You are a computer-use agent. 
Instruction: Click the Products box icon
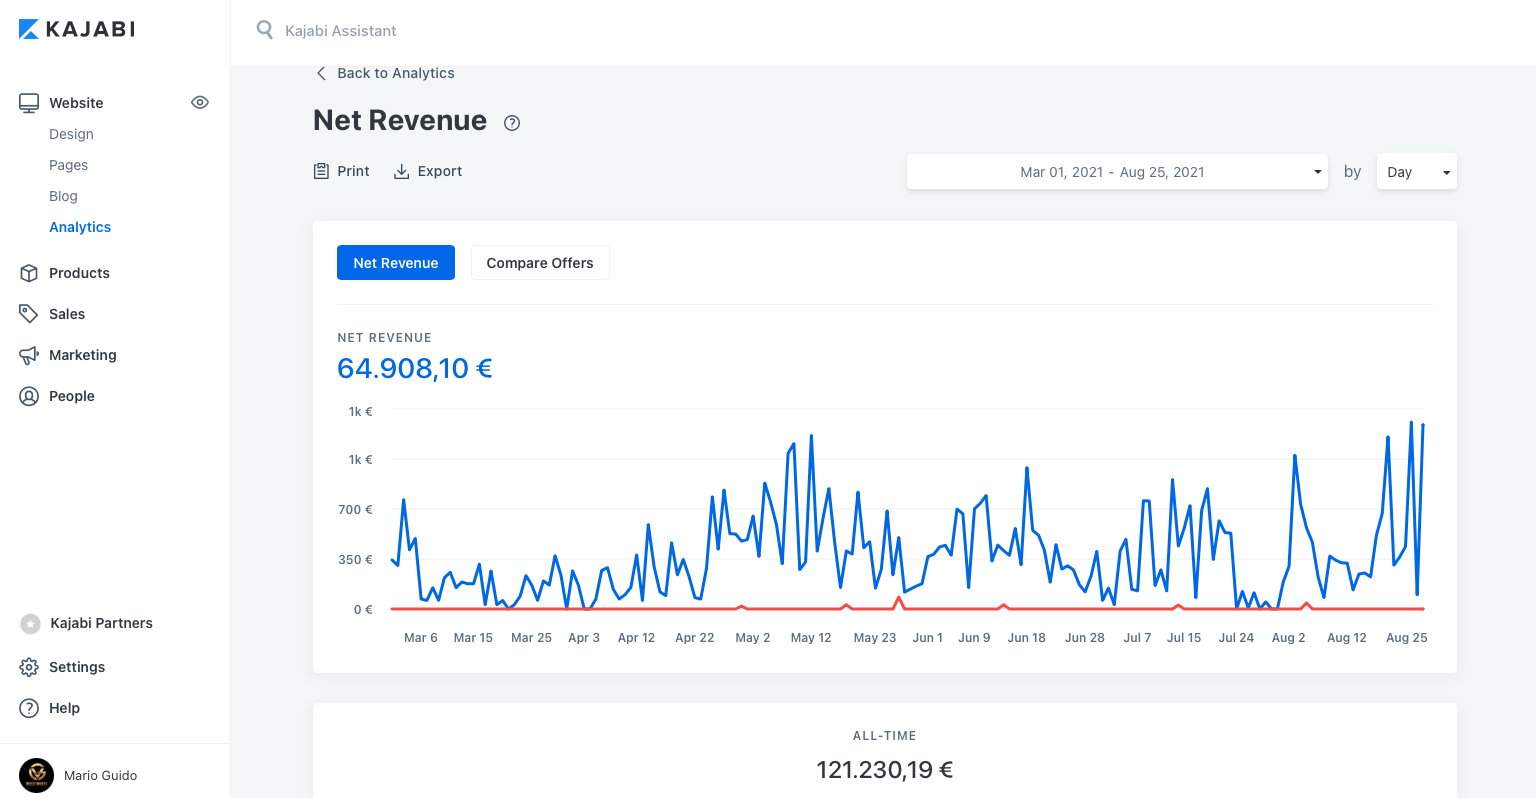click(x=29, y=273)
